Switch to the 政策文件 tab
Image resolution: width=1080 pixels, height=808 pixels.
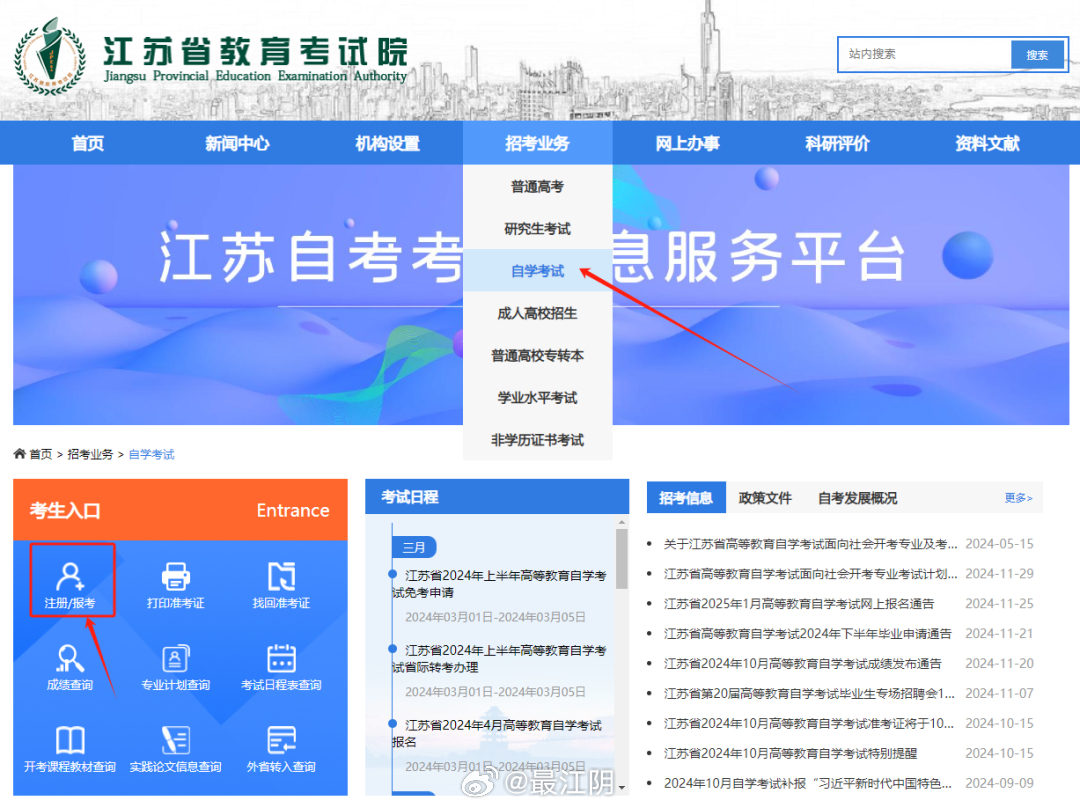pyautogui.click(x=765, y=498)
